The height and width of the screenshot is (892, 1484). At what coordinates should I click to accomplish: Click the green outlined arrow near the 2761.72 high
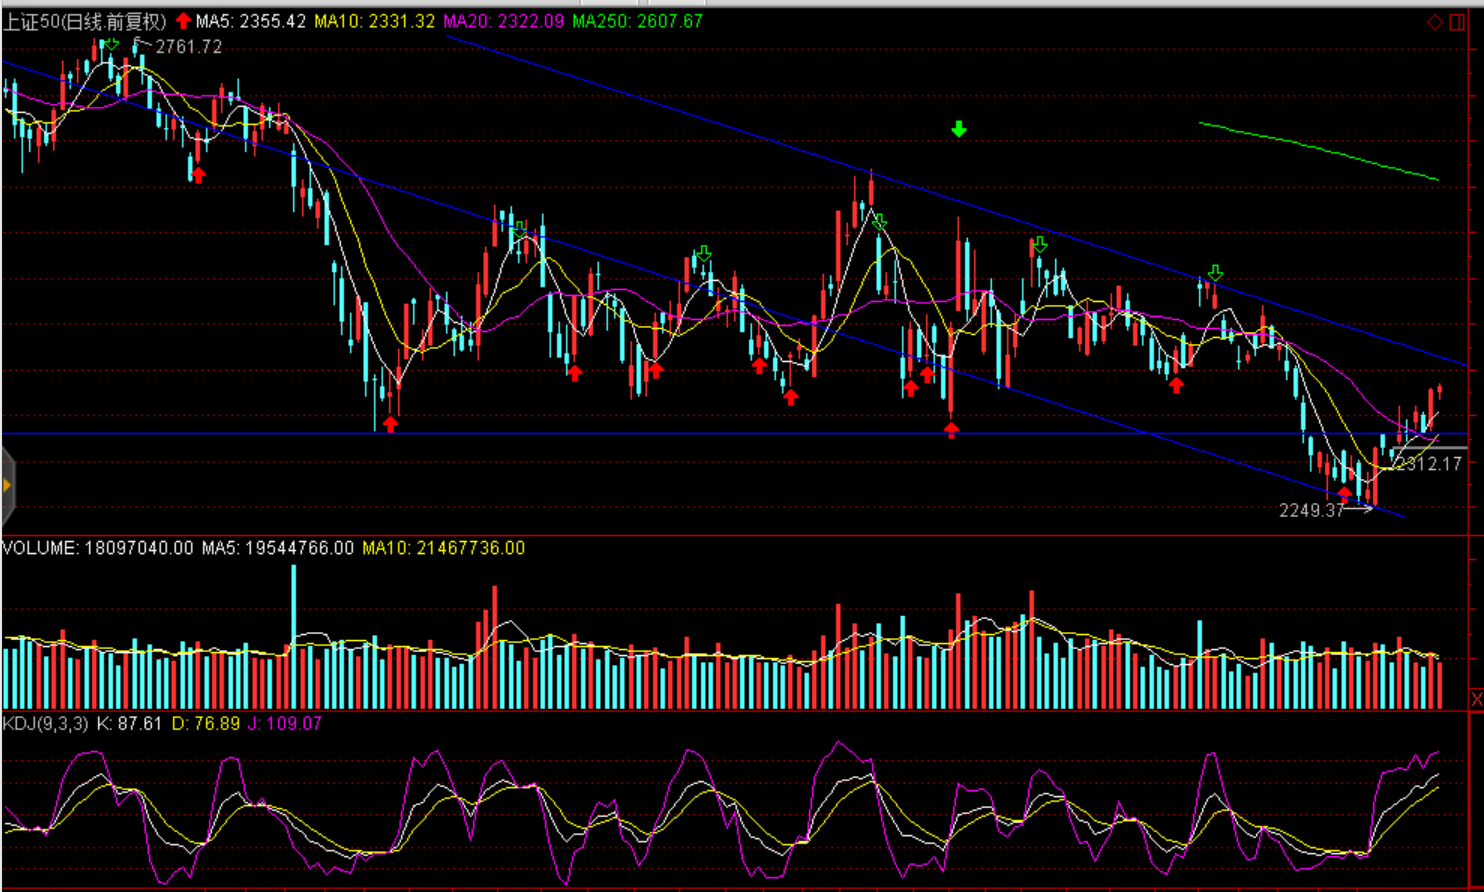111,44
